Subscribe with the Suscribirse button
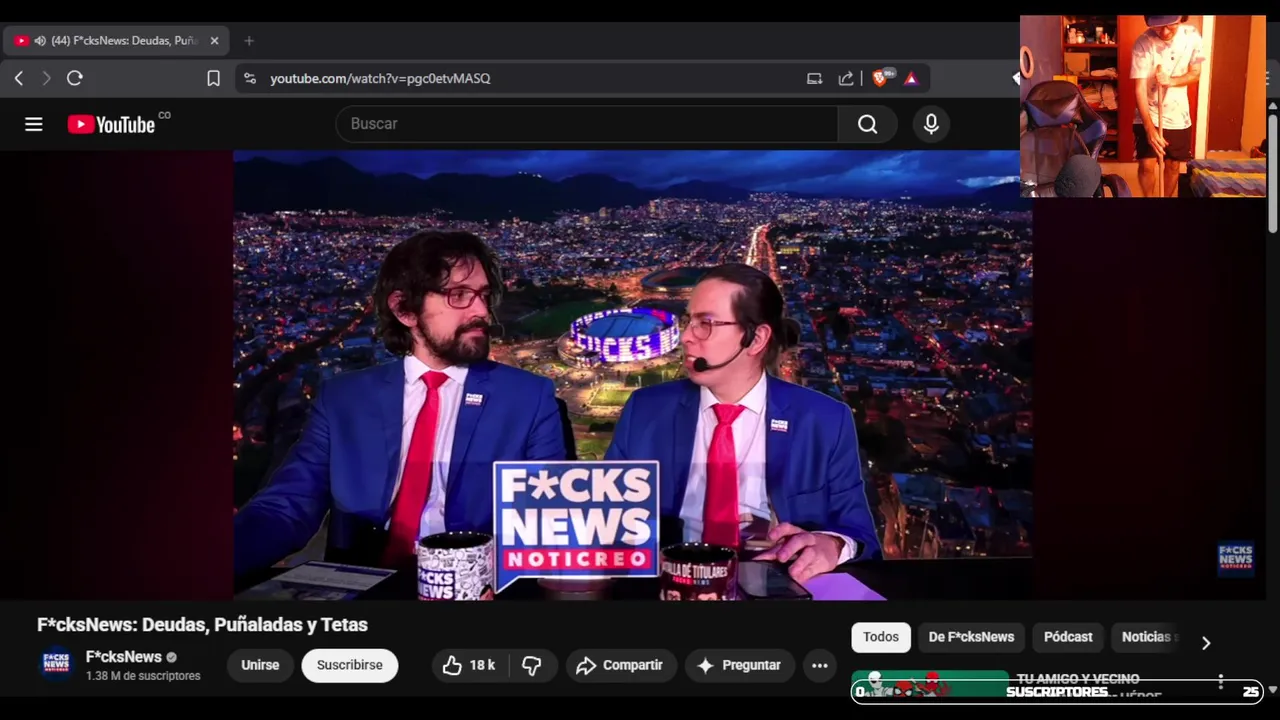Viewport: 1280px width, 720px height. pyautogui.click(x=350, y=665)
